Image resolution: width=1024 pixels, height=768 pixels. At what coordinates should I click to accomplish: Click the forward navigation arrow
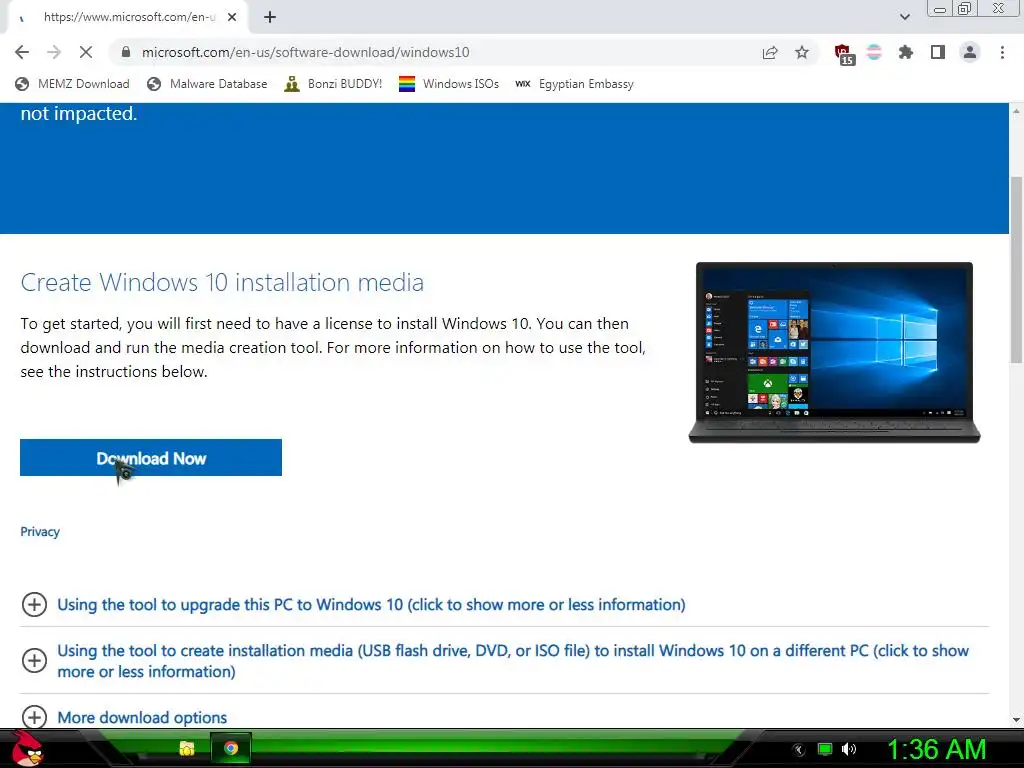point(54,52)
